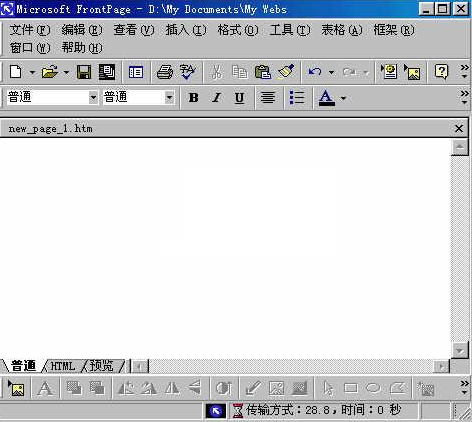Image resolution: width=472 pixels, height=422 pixels.
Task: Print the page with the printer icon
Action: pos(165,72)
